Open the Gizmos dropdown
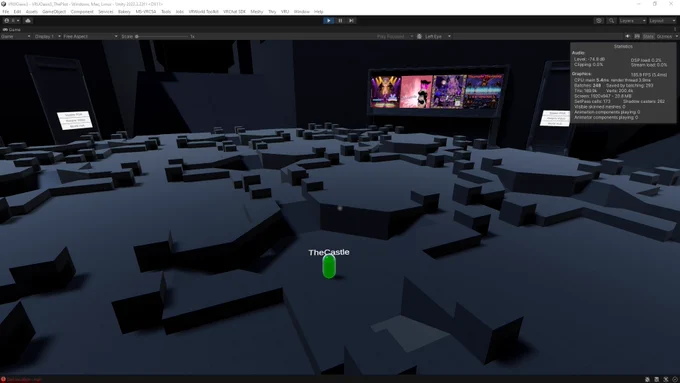The image size is (680, 383). pyautogui.click(x=667, y=36)
